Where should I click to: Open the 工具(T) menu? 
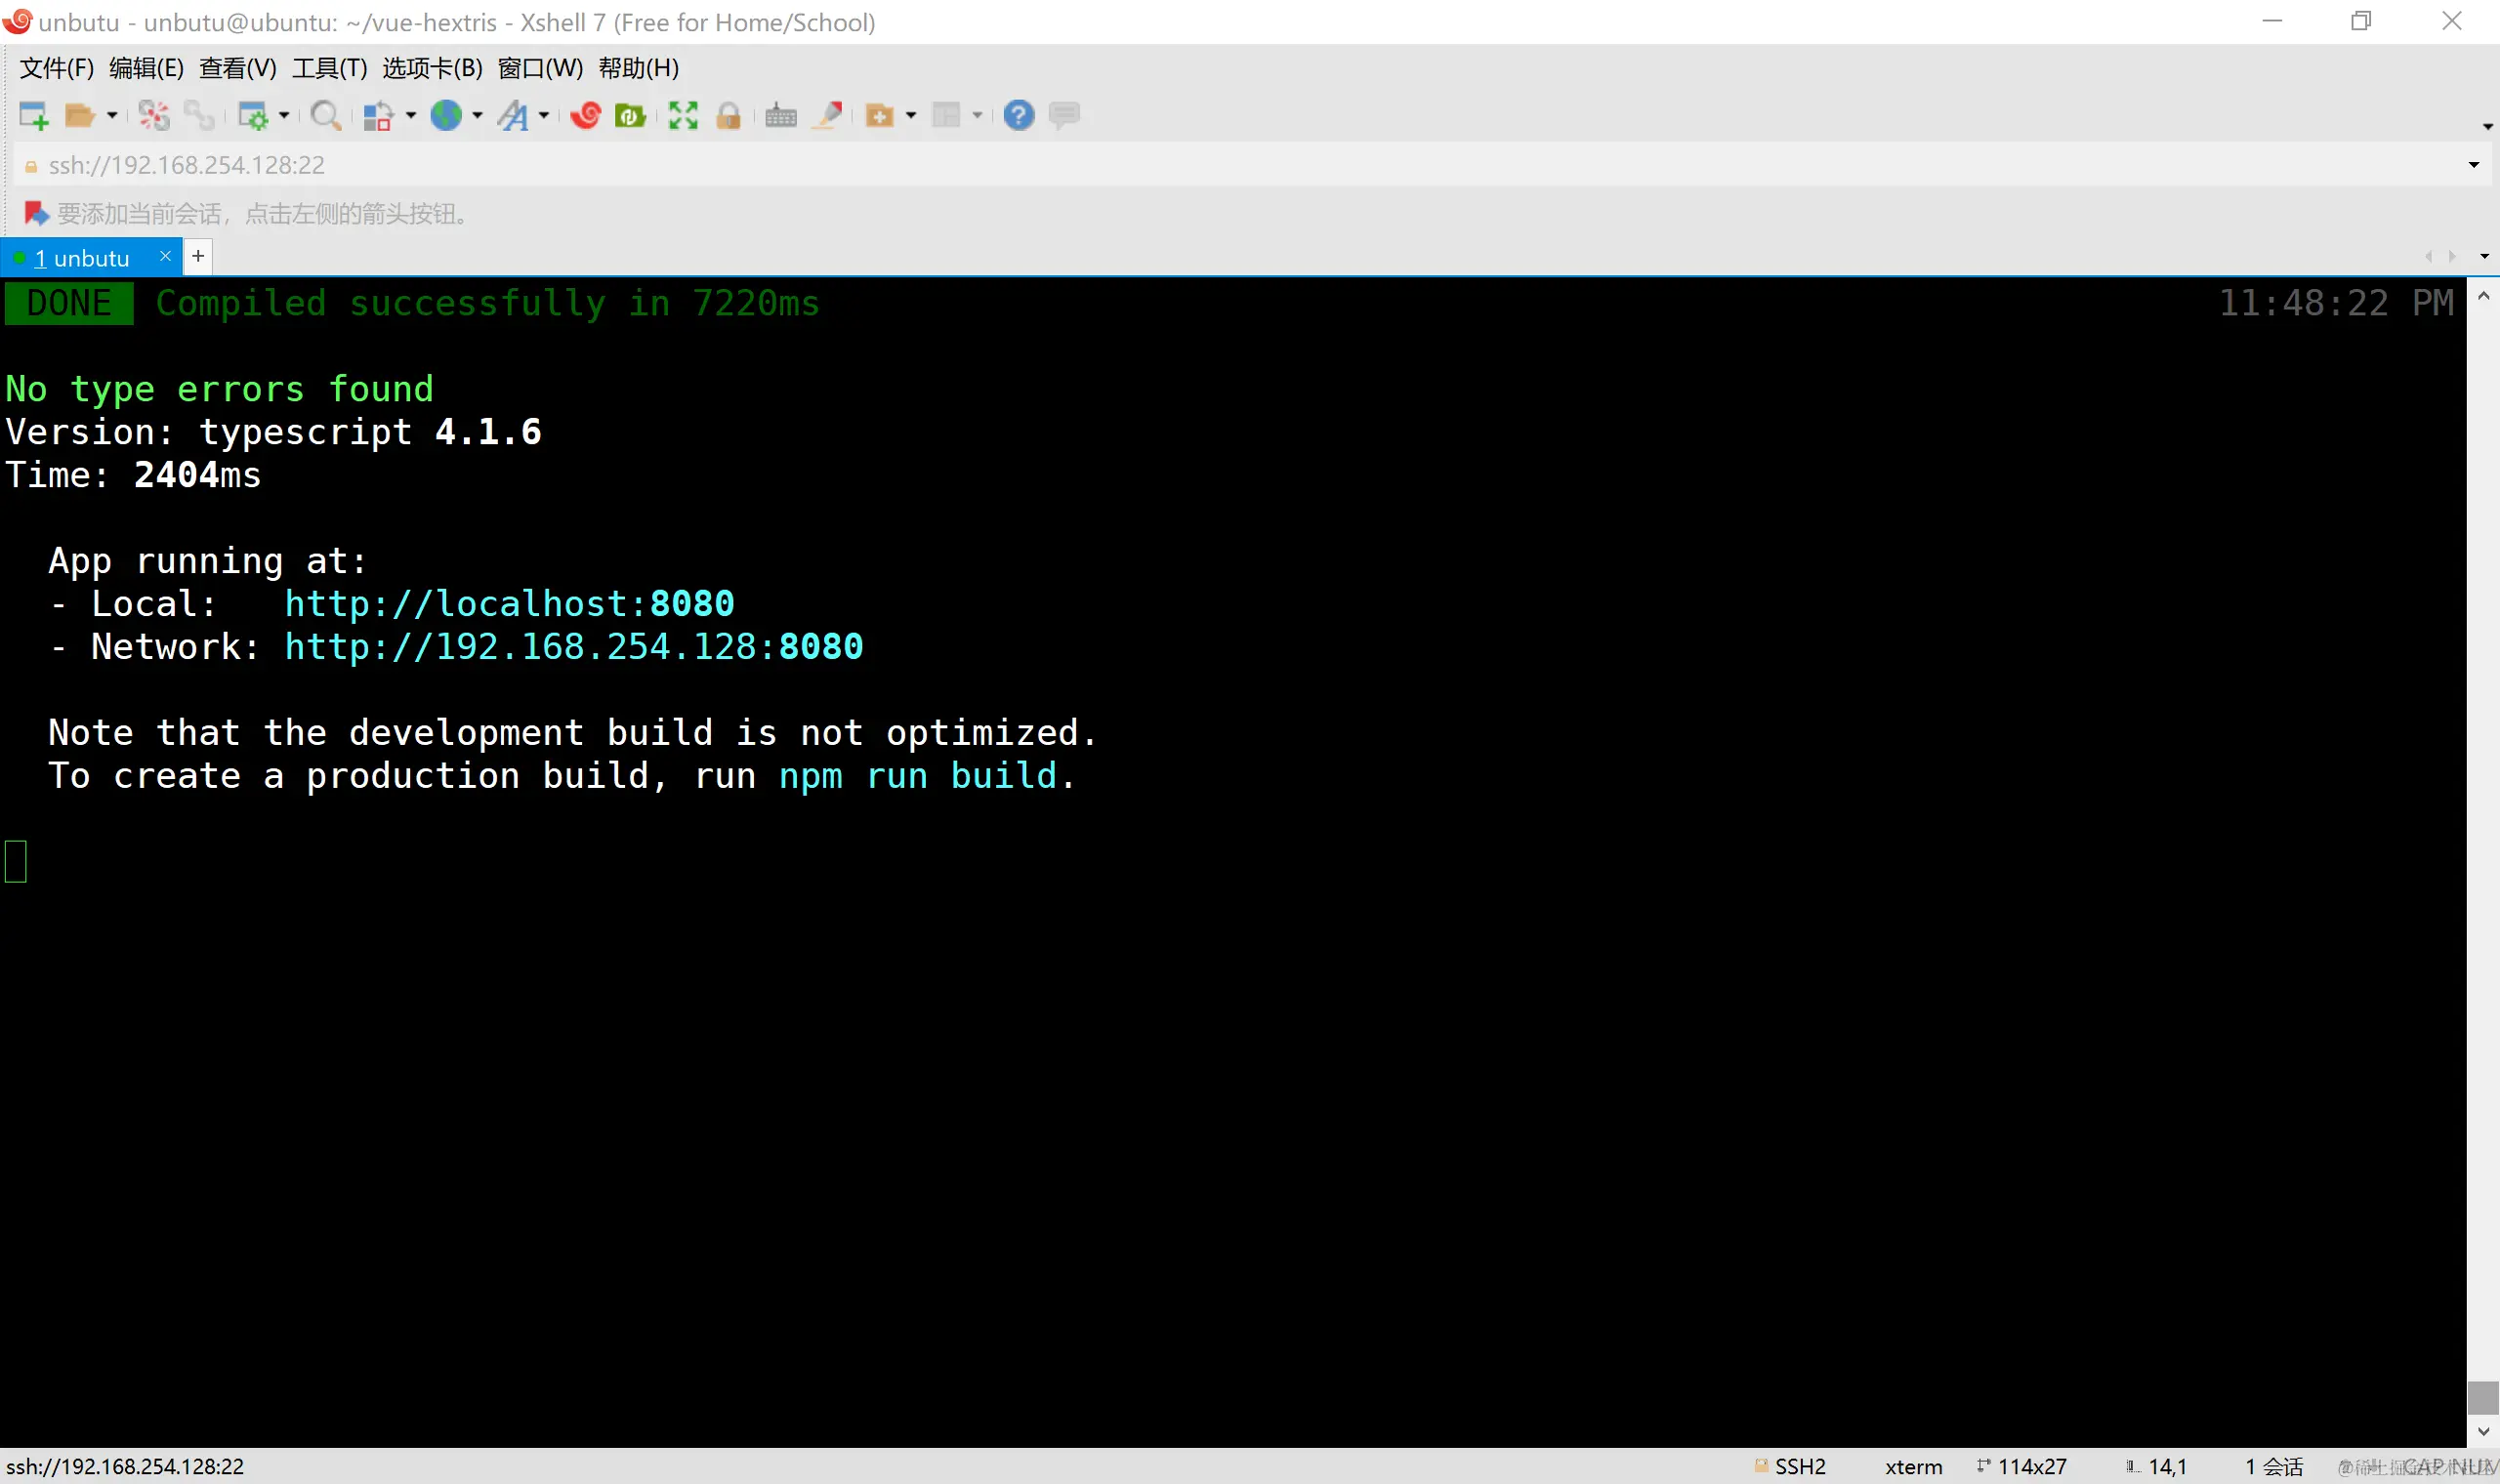pyautogui.click(x=329, y=68)
